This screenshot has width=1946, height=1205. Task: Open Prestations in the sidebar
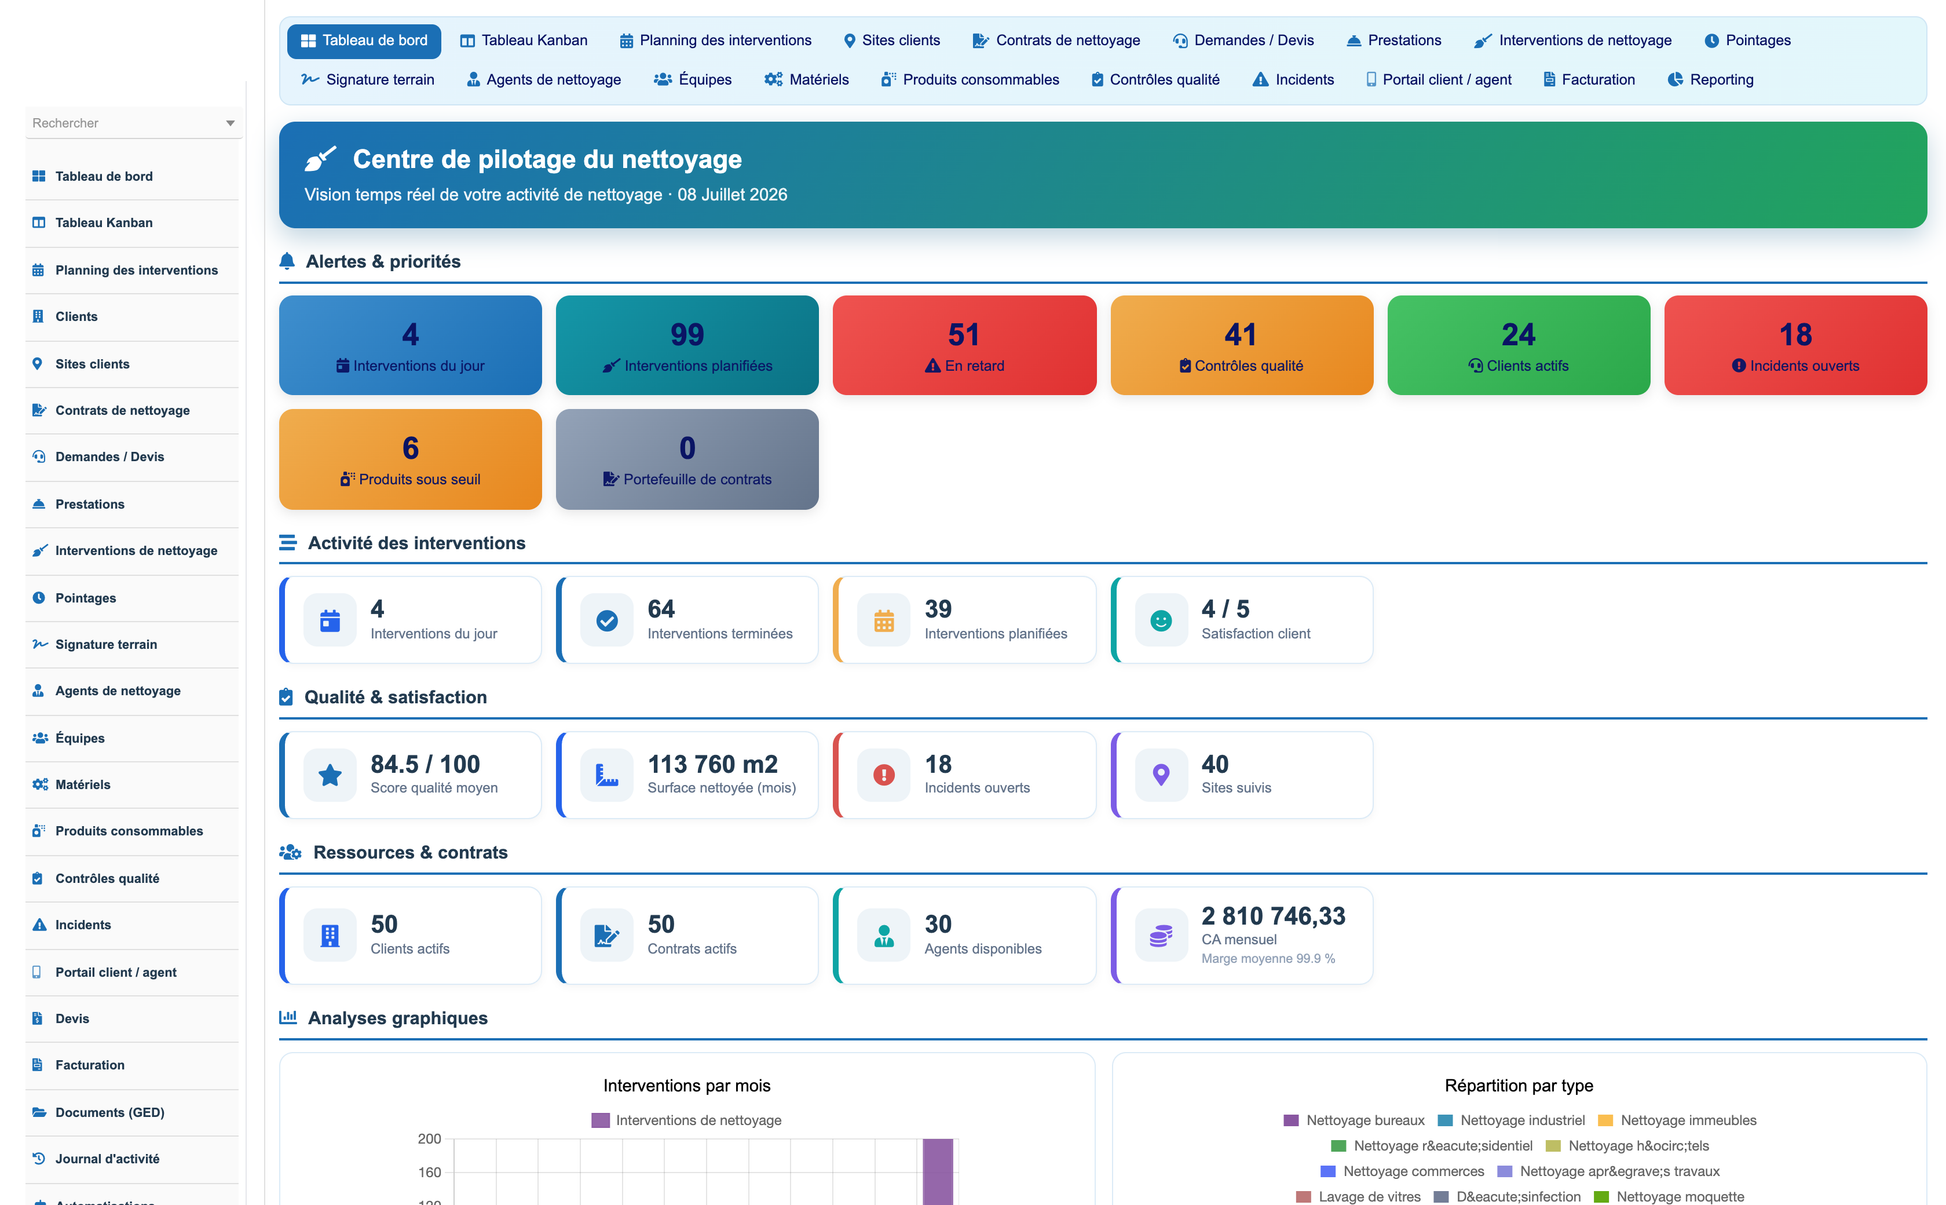click(132, 504)
